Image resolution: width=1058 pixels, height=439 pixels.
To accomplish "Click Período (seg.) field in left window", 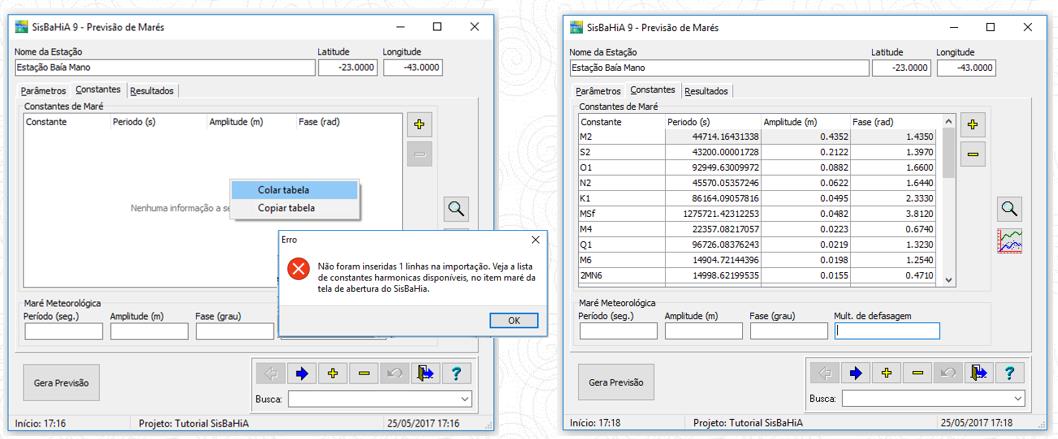I will 64,331.
